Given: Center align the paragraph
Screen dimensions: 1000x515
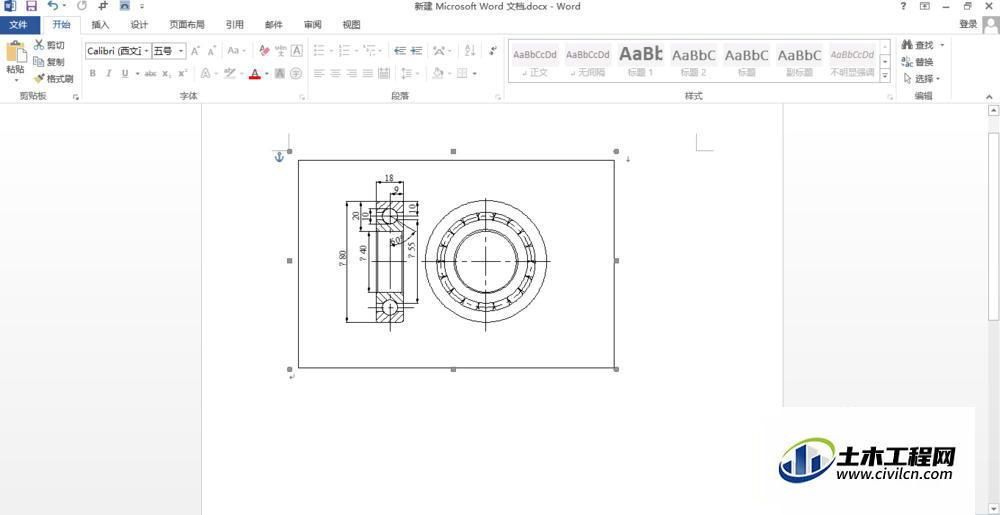Looking at the screenshot, I should tap(335, 73).
